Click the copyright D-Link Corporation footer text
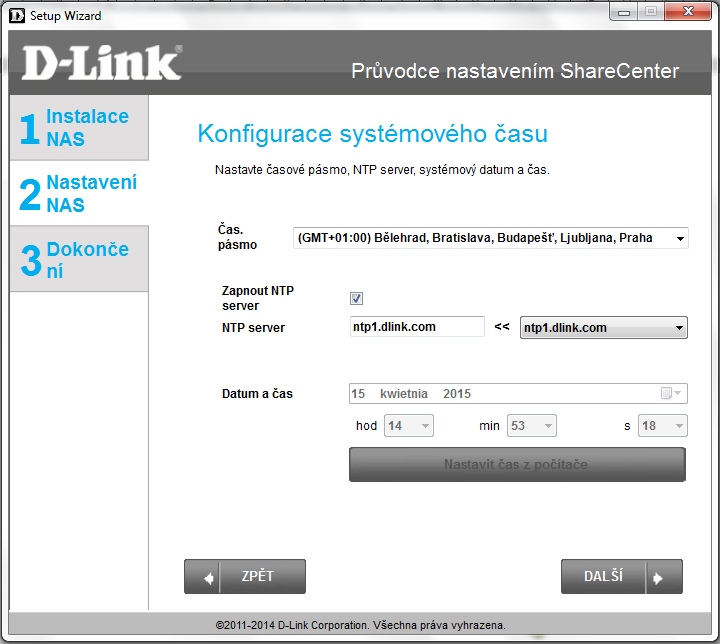 pos(360,625)
